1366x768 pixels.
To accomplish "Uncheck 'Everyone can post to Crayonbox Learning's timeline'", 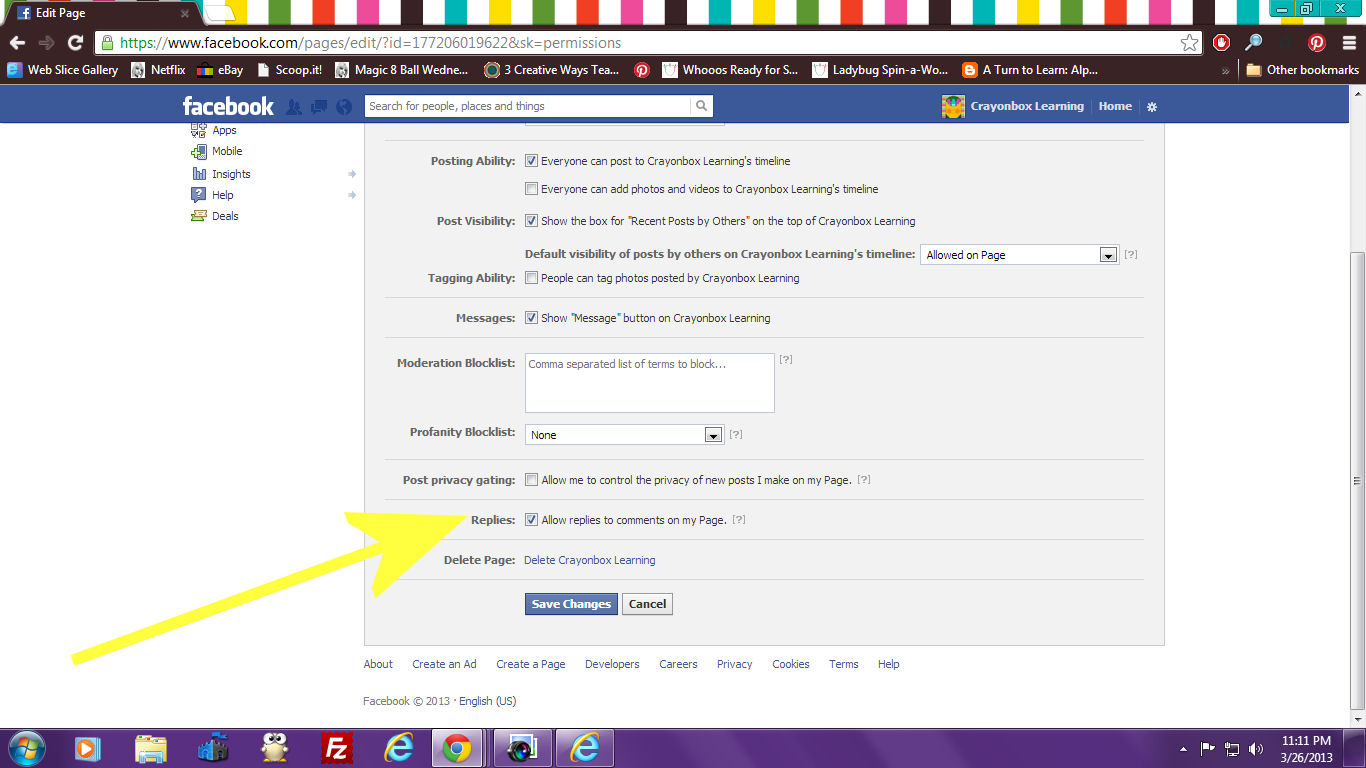I will point(532,161).
